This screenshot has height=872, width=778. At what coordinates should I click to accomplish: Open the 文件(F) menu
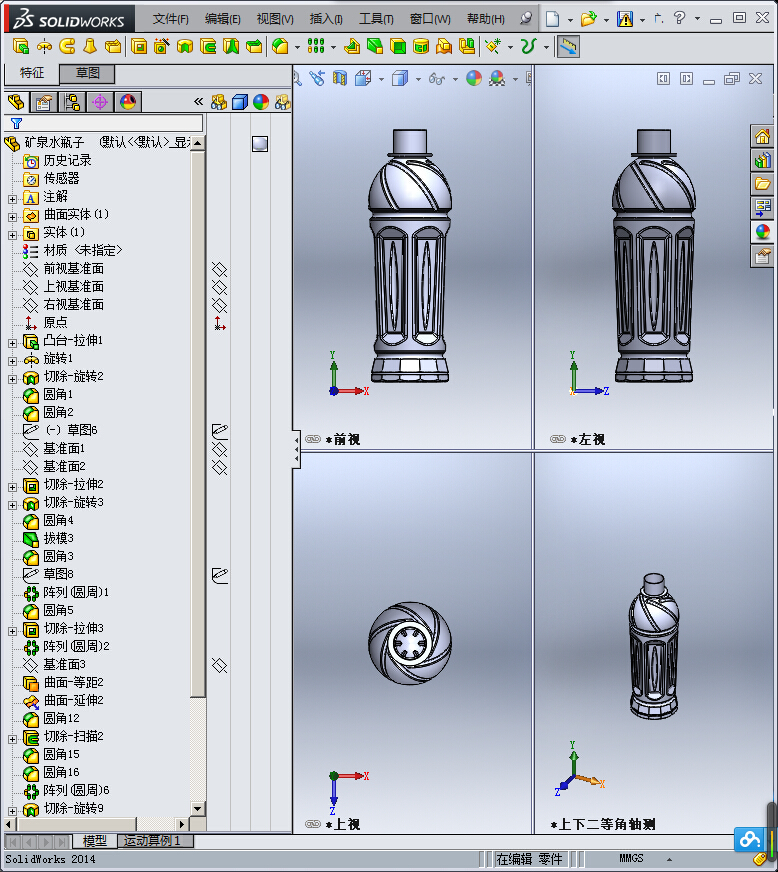tap(170, 19)
